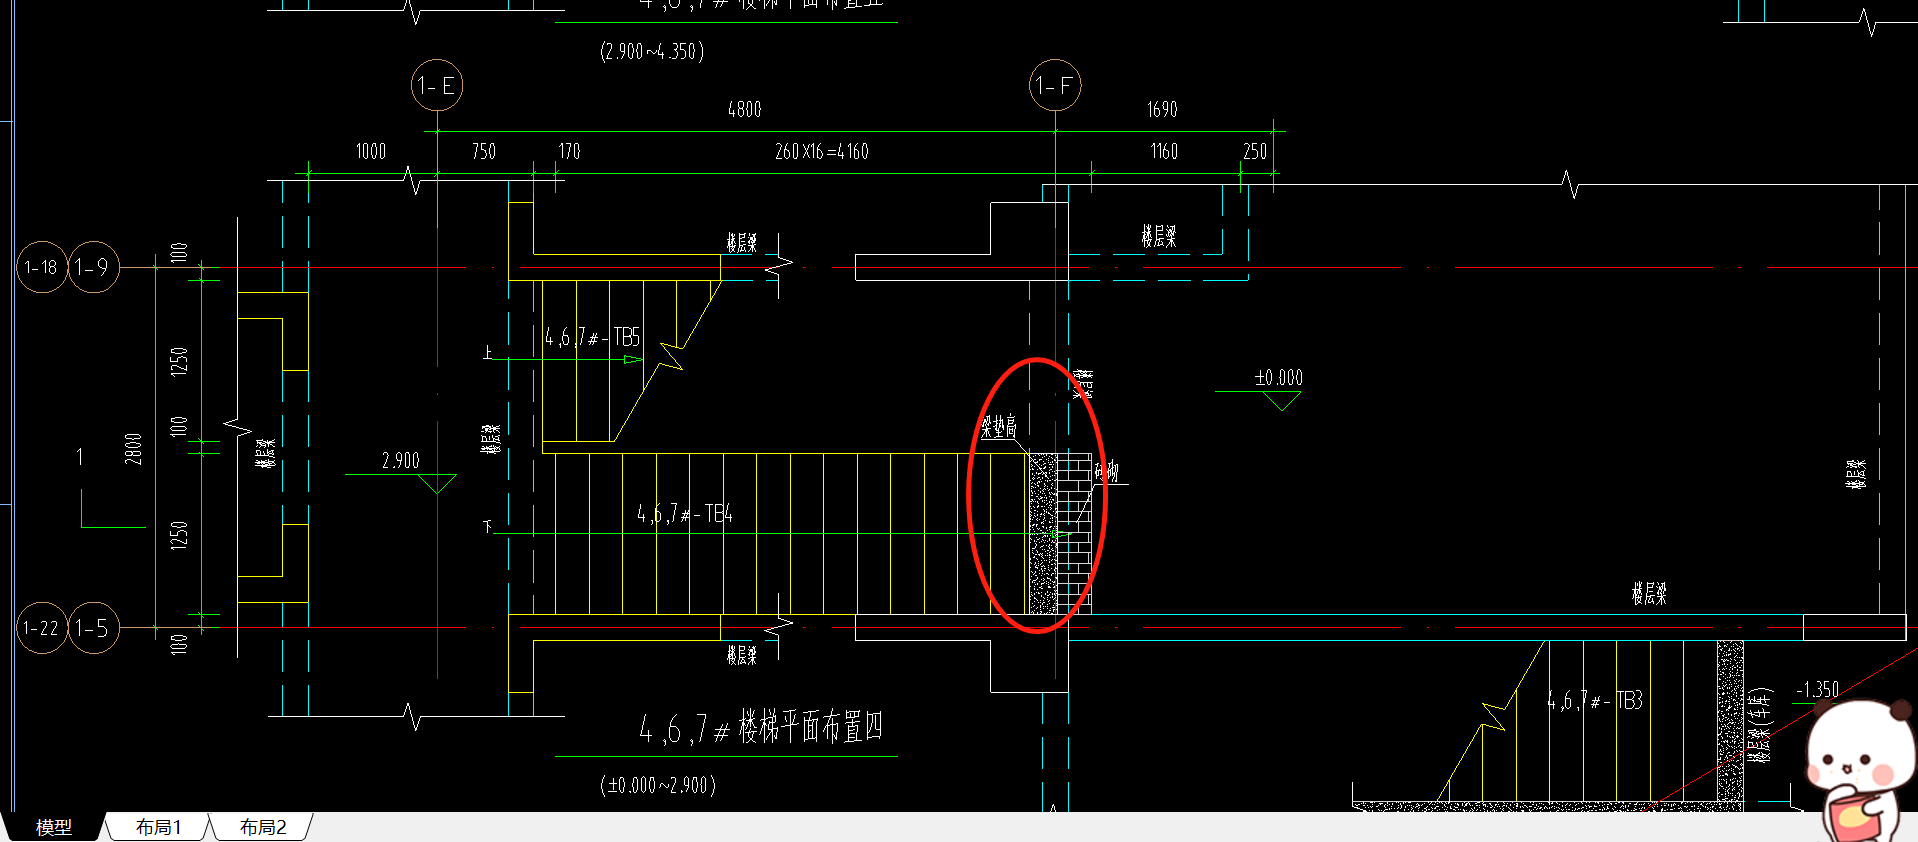Switch to the 模型 tab
Screen dimensions: 1918x842
click(54, 827)
